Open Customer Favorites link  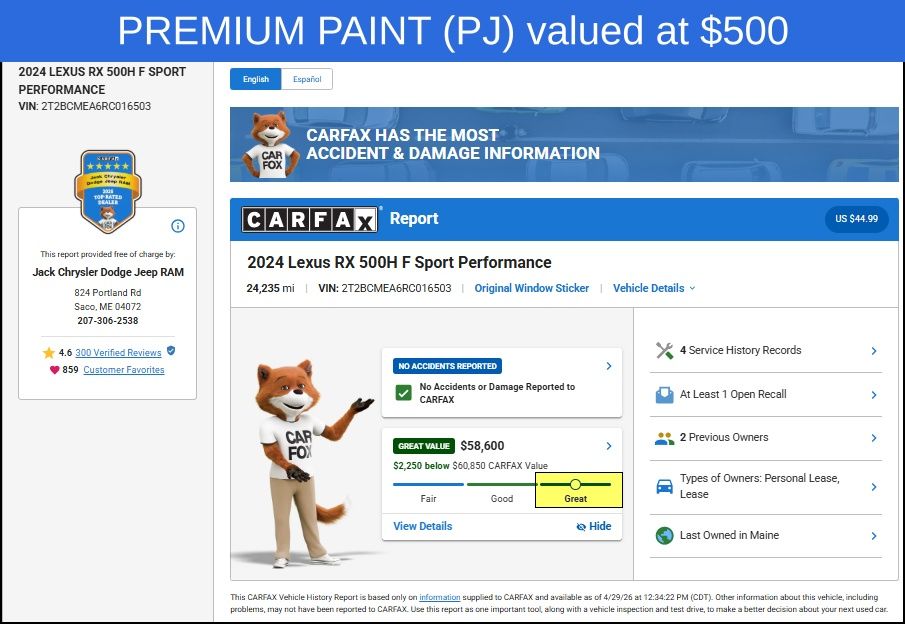tap(124, 370)
